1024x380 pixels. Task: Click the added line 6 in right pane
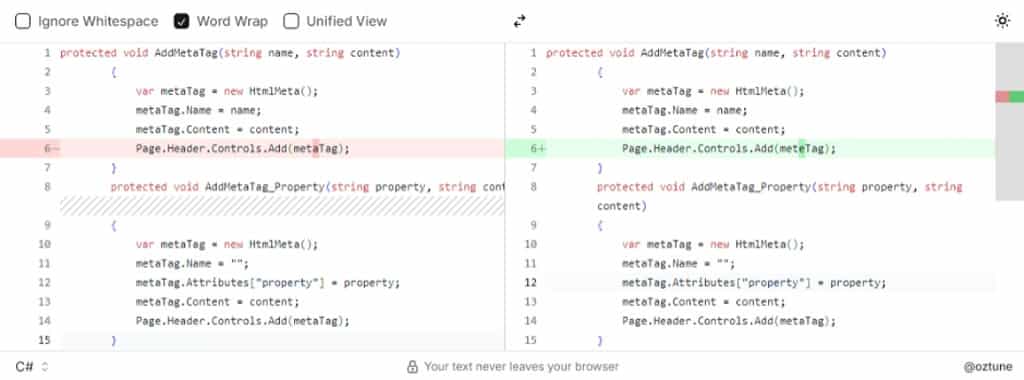click(750, 149)
